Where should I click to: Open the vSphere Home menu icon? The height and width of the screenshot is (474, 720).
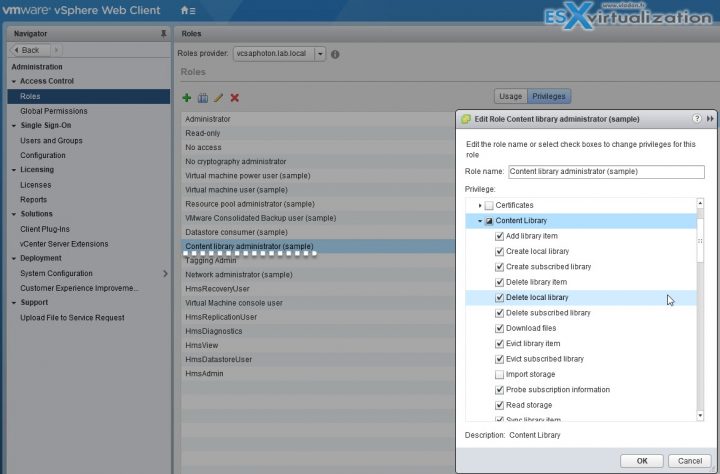(187, 10)
